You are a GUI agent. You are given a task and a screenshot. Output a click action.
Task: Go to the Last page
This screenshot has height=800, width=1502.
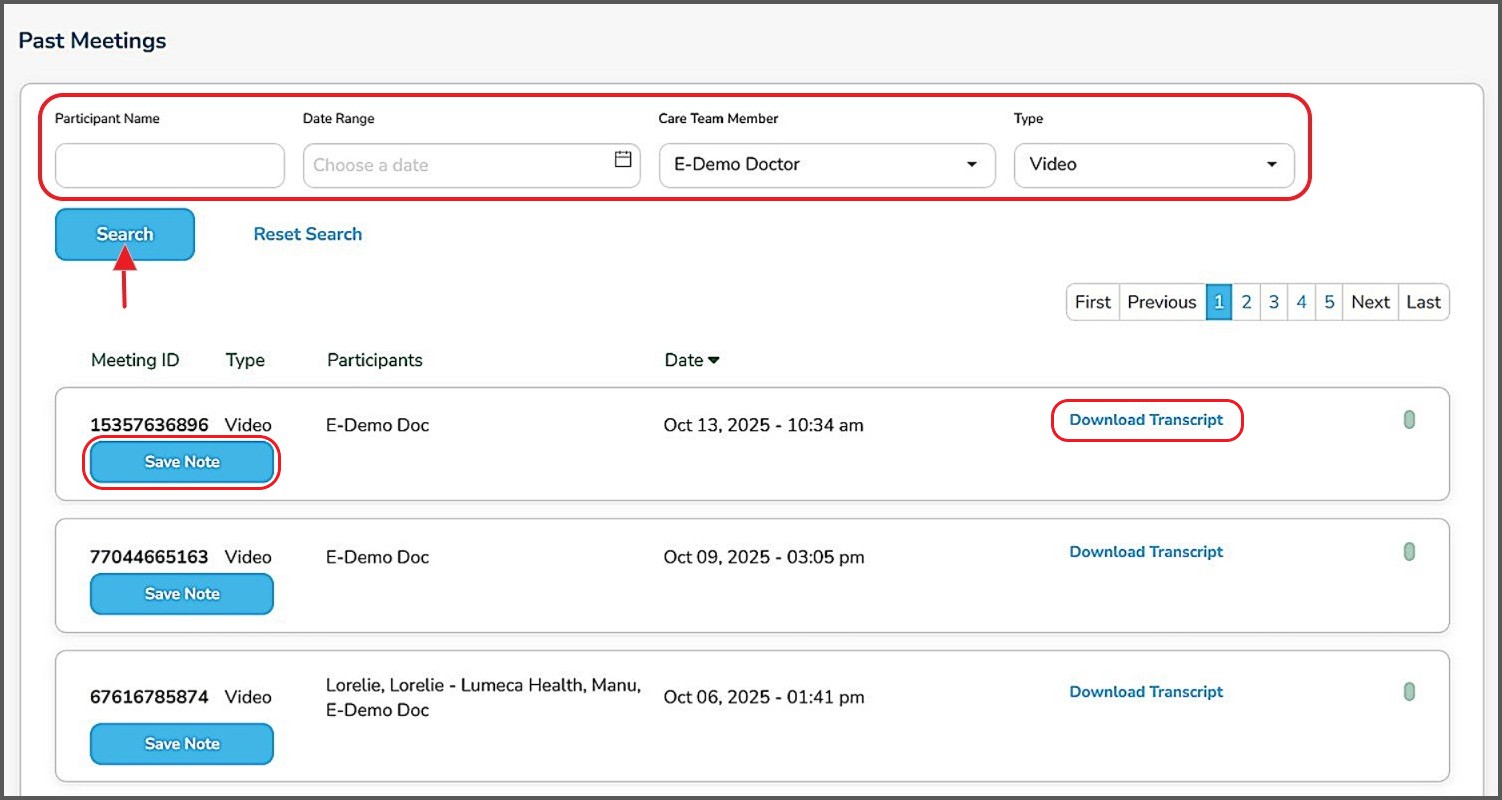[x=1424, y=302]
